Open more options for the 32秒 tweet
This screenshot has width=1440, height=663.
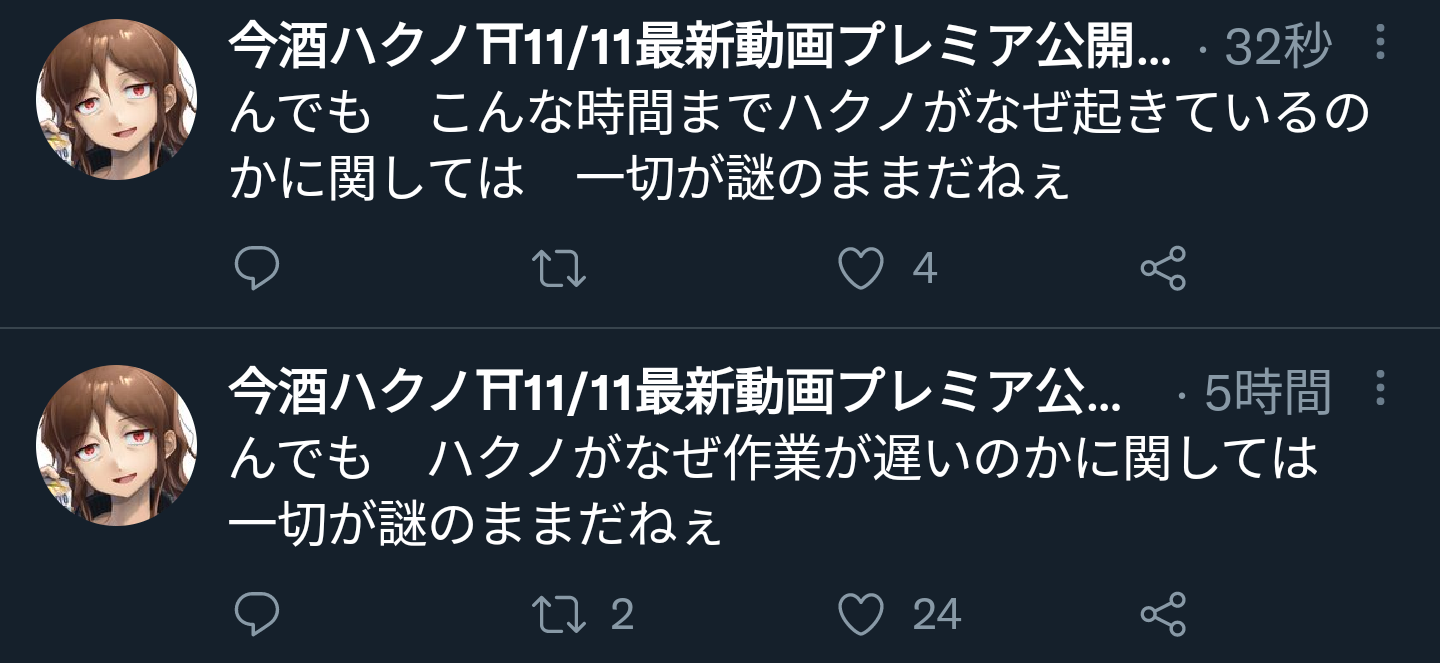click(x=1381, y=43)
